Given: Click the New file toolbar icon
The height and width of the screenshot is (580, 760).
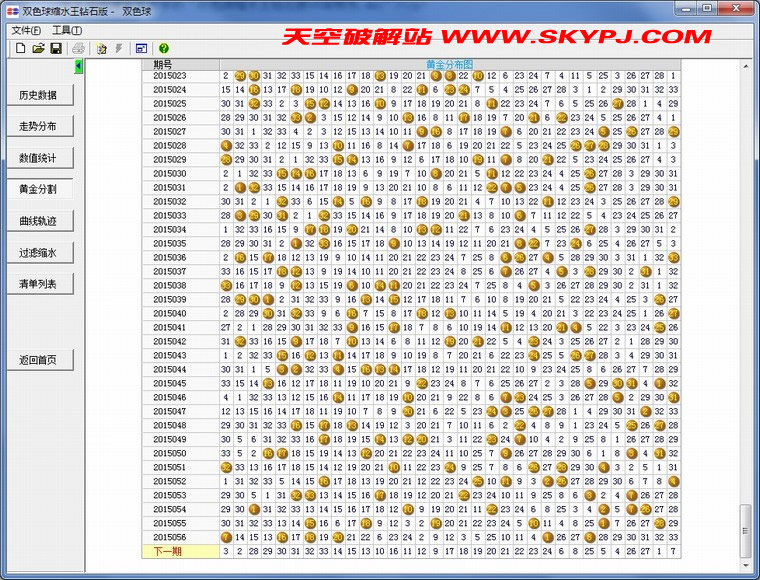Looking at the screenshot, I should coord(20,48).
